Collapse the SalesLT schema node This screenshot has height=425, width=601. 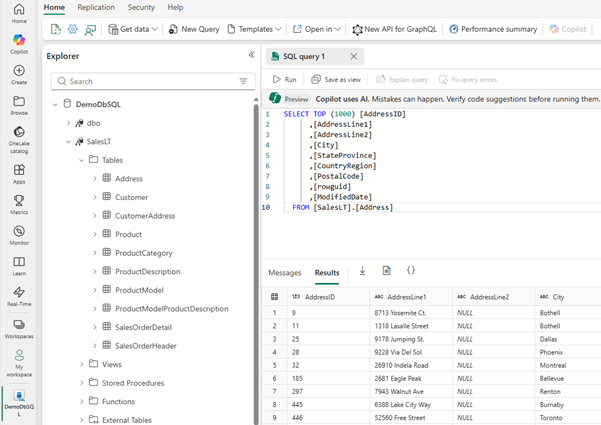68,142
